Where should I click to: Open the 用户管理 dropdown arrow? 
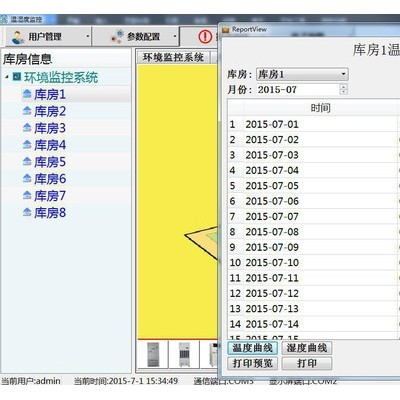88,36
